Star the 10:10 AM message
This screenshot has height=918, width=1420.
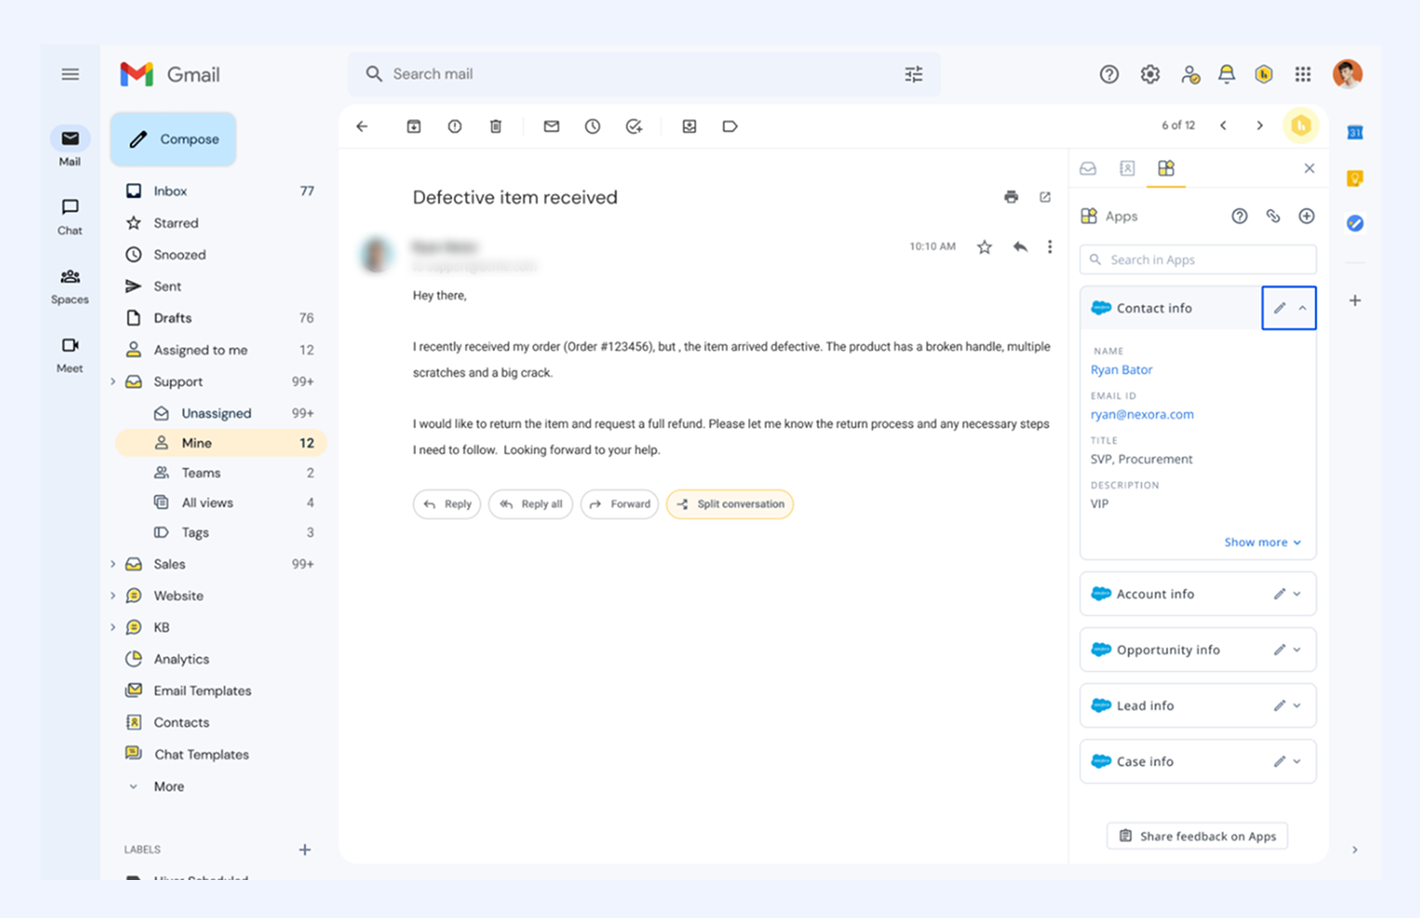point(985,247)
